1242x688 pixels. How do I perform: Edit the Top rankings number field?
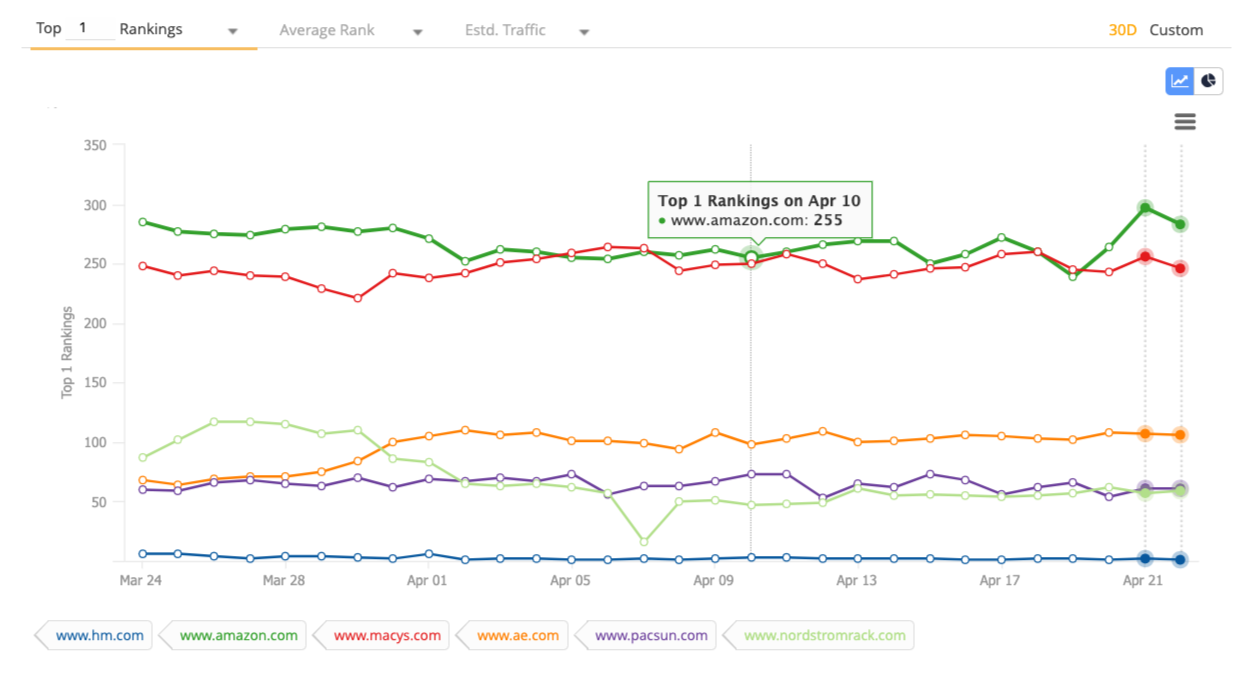tap(92, 29)
